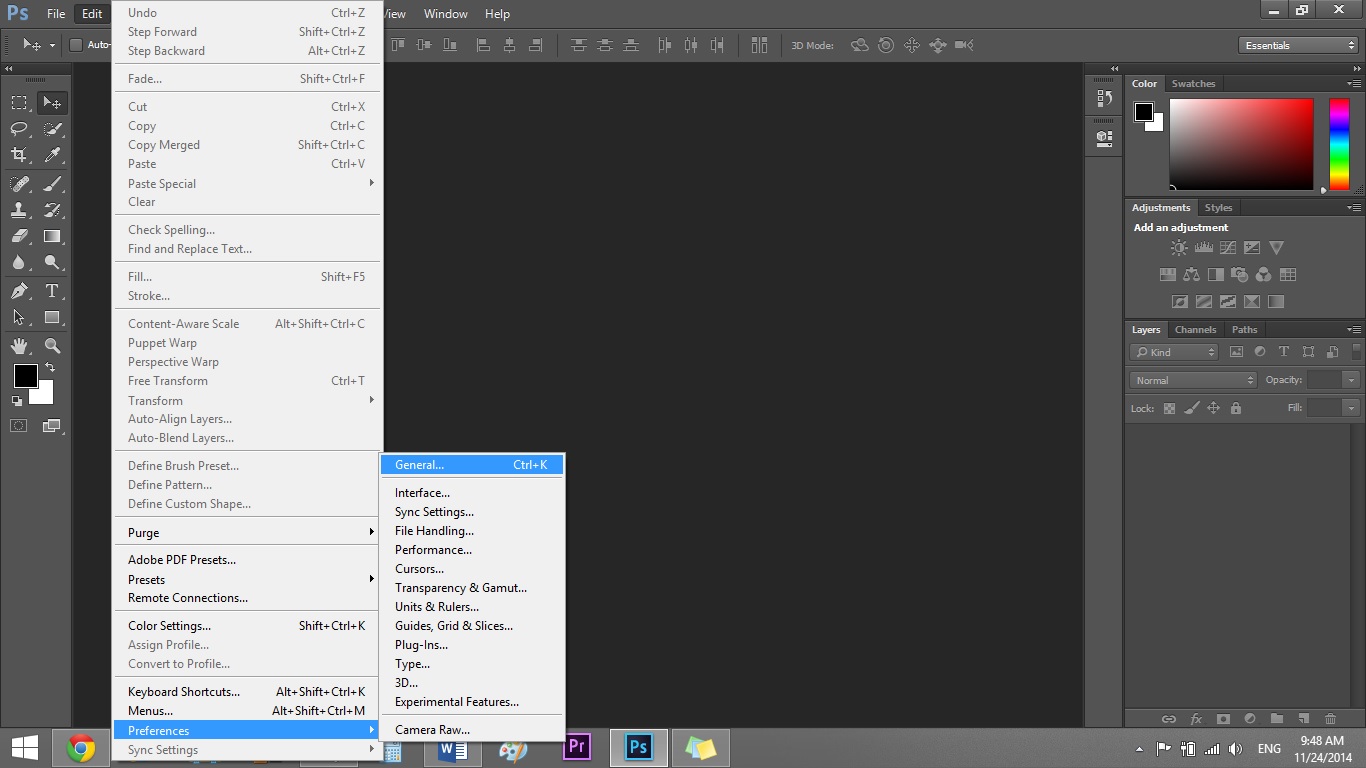Viewport: 1366px width, 768px height.
Task: Open Keyboard Shortcuts from Edit menu
Action: [247, 692]
